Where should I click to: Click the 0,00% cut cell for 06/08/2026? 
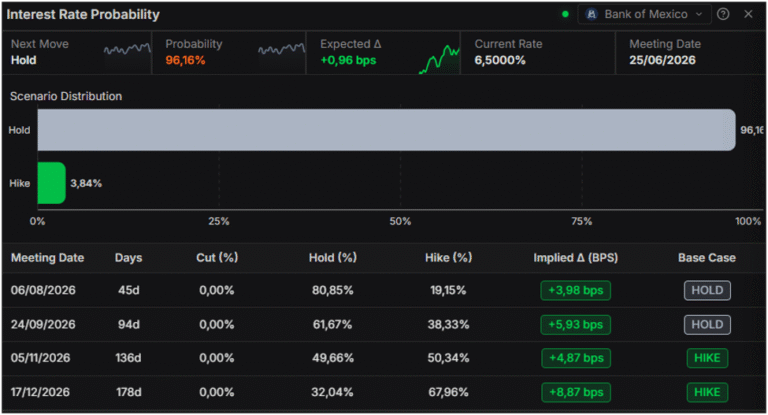click(x=216, y=290)
